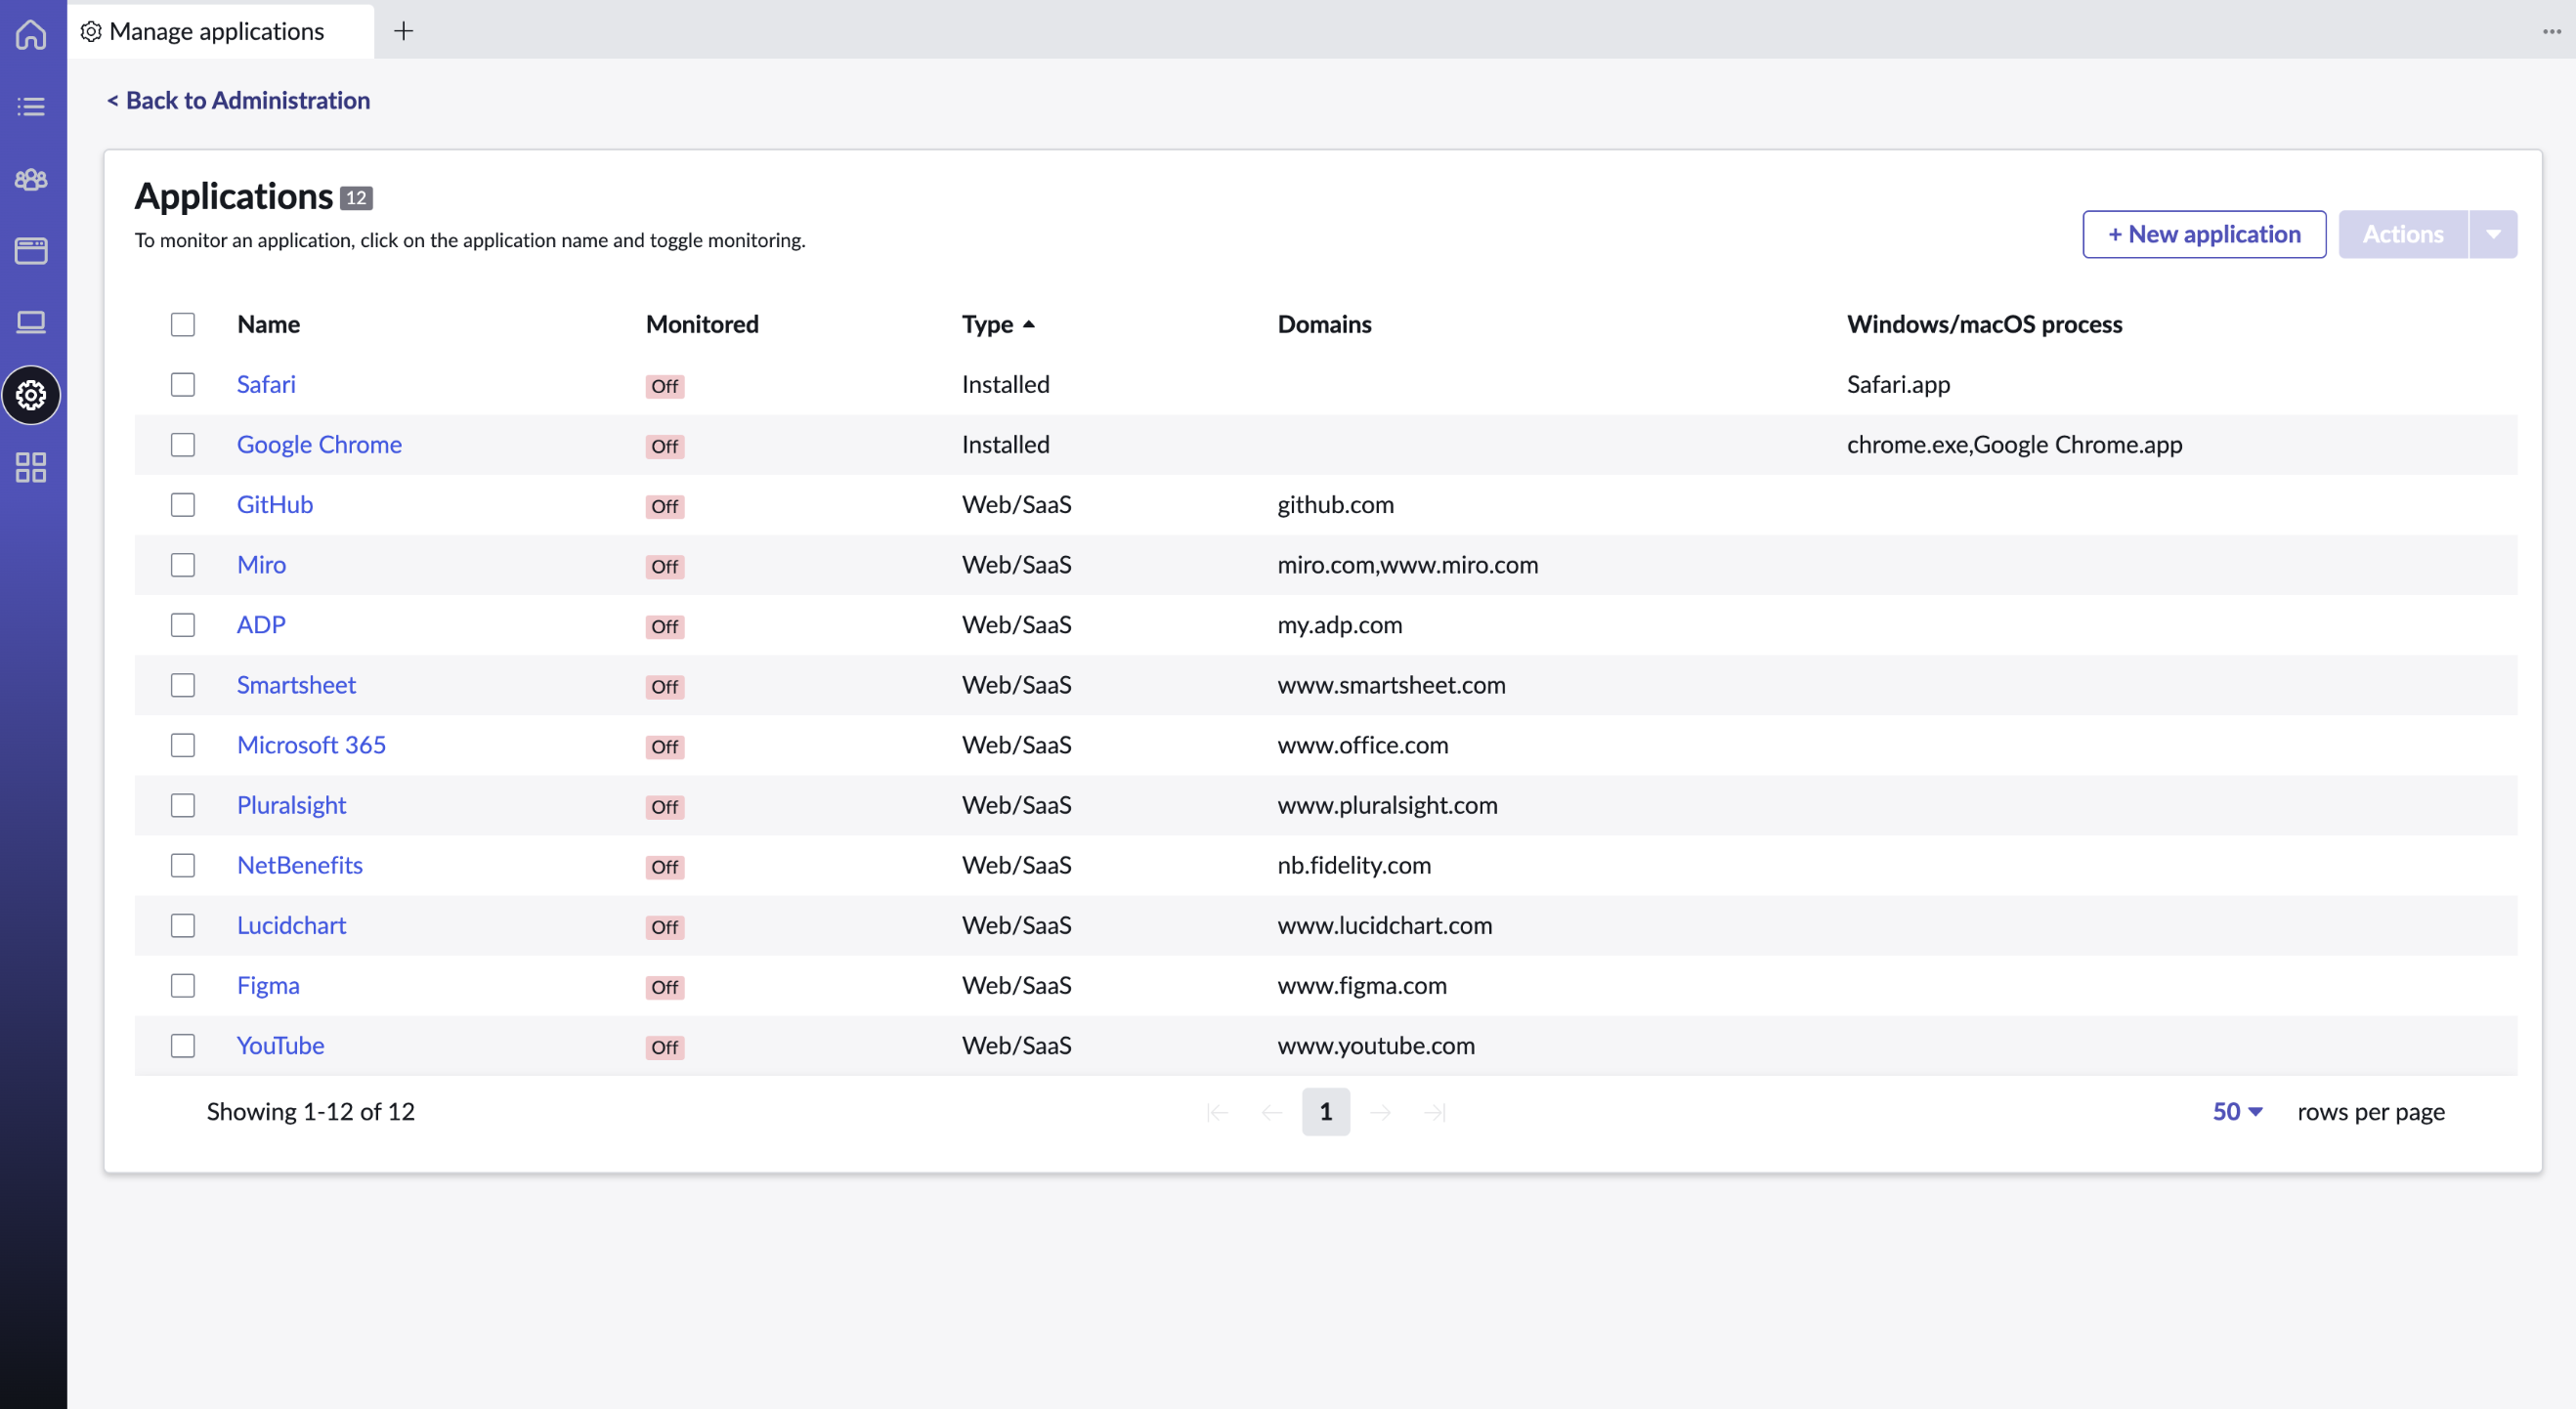
Task: Go to last page pagination arrow
Action: pos(1434,1112)
